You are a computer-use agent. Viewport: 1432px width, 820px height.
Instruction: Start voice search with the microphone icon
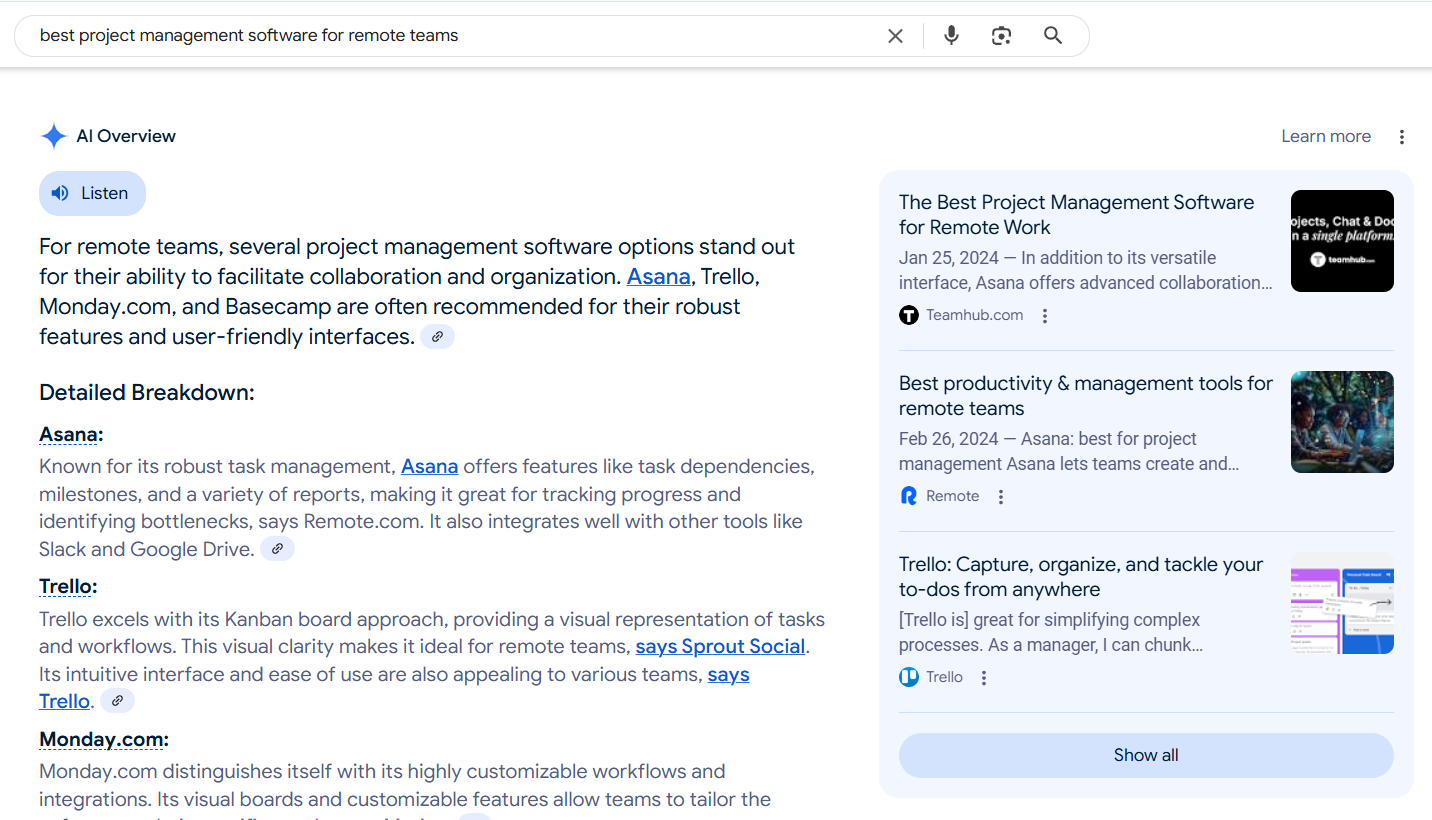pos(951,36)
